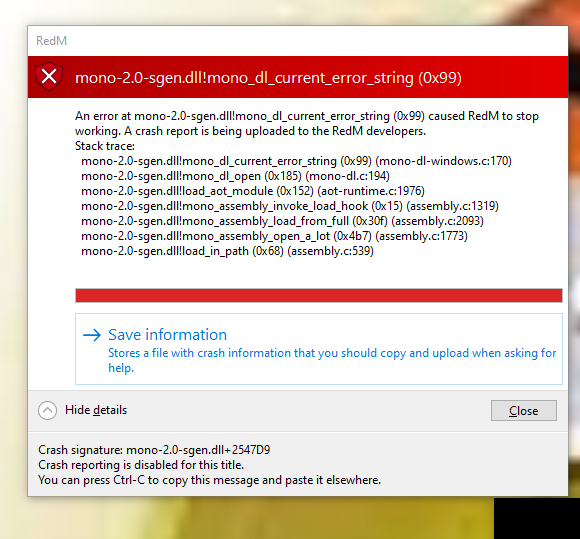Screen dimensions: 580x539
Task: Click the 'Stack trace:' label
Action: pos(105,146)
